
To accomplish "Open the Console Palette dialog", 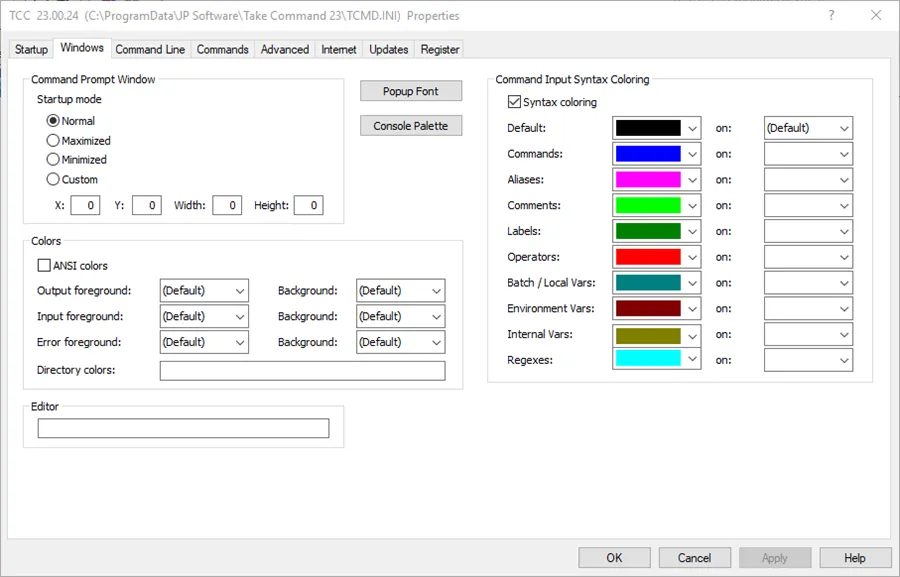I will (x=411, y=125).
